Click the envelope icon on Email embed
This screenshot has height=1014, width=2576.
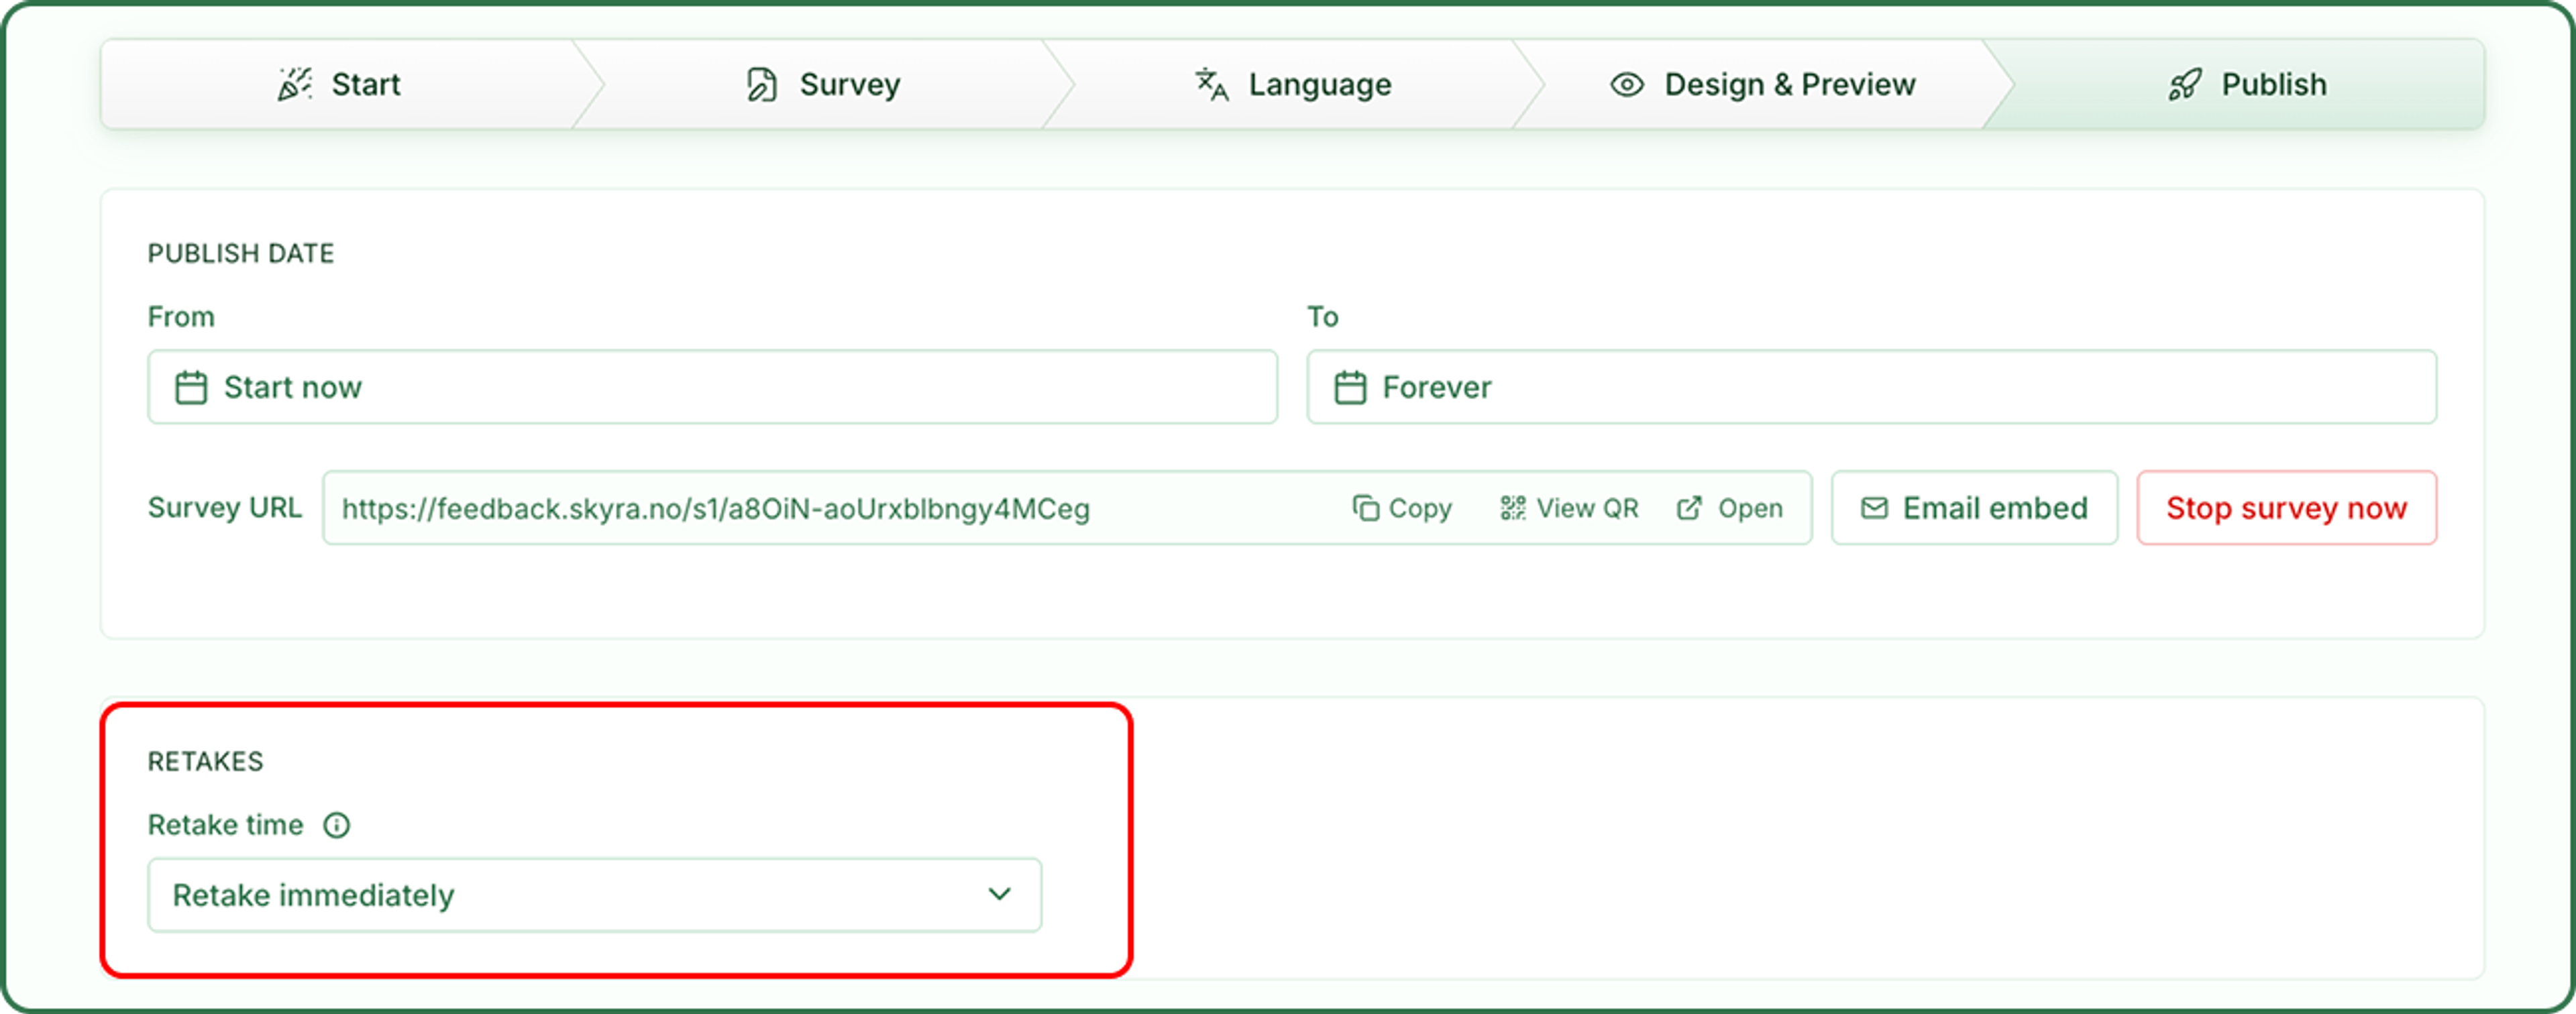point(1874,508)
